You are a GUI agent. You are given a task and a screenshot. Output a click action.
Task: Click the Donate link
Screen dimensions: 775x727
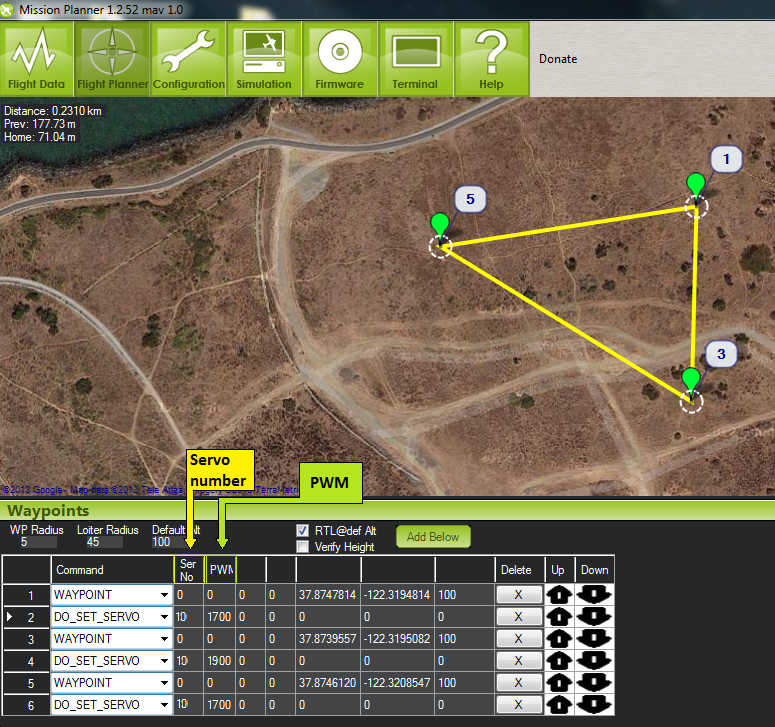558,59
